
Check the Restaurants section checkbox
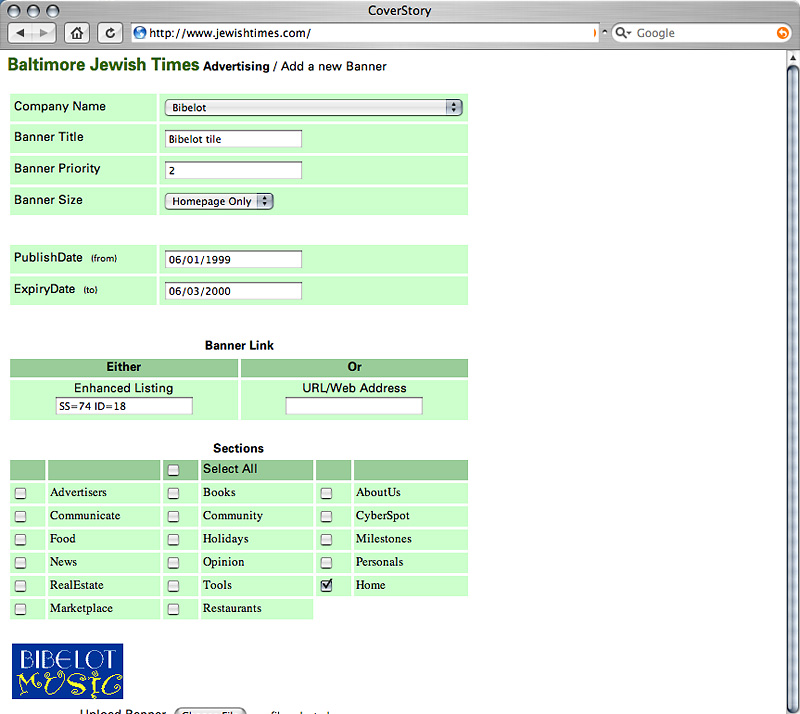(x=173, y=609)
